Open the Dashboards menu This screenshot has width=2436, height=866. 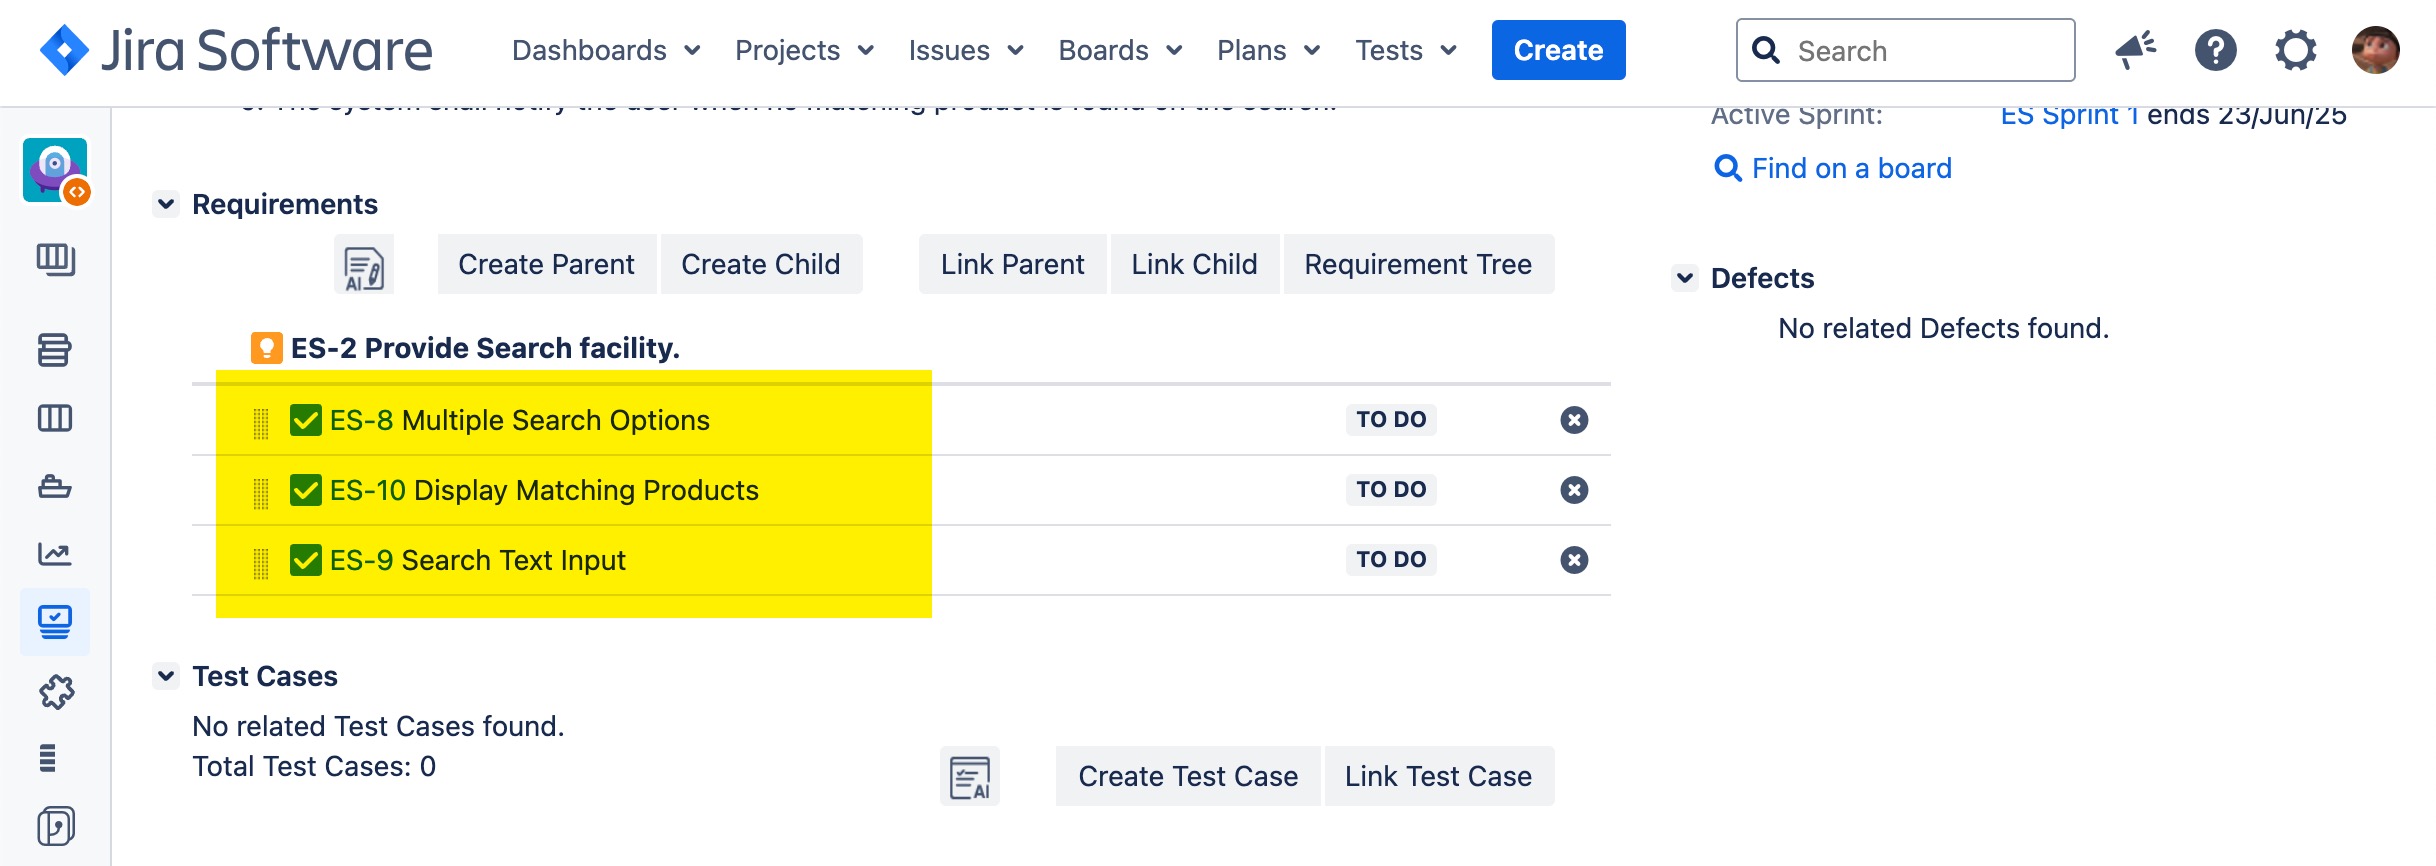605,50
